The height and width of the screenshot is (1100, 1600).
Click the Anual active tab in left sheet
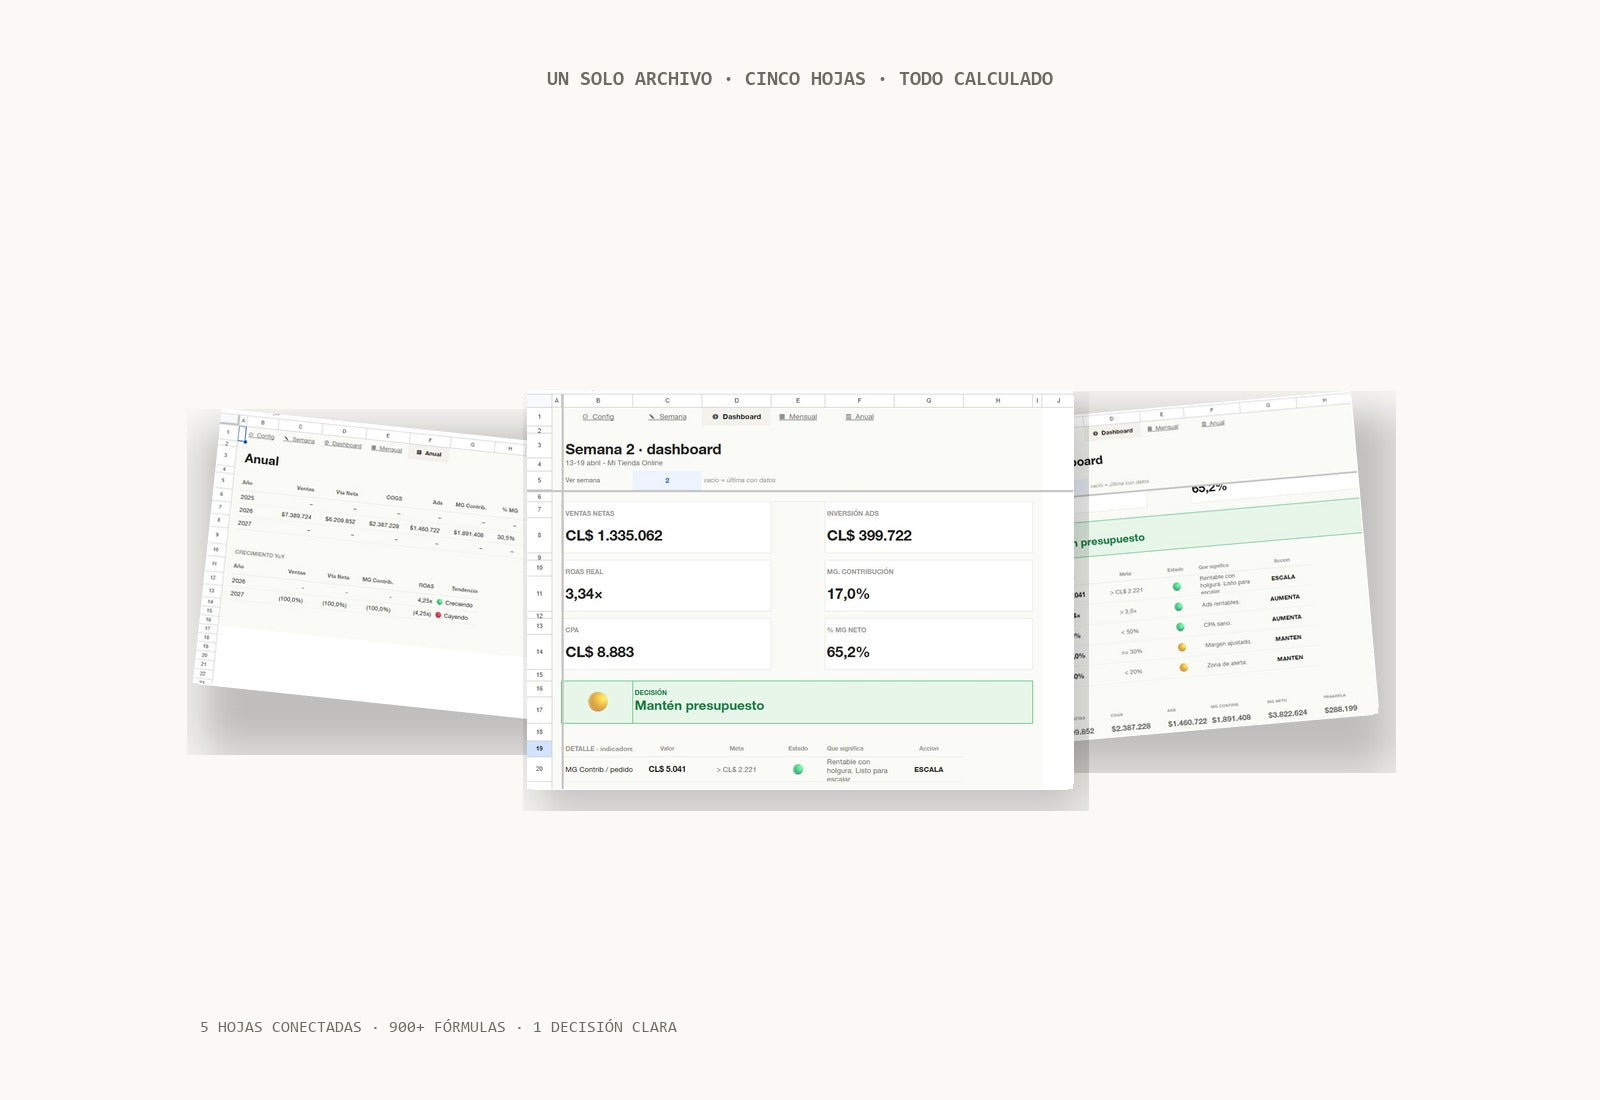(431, 453)
